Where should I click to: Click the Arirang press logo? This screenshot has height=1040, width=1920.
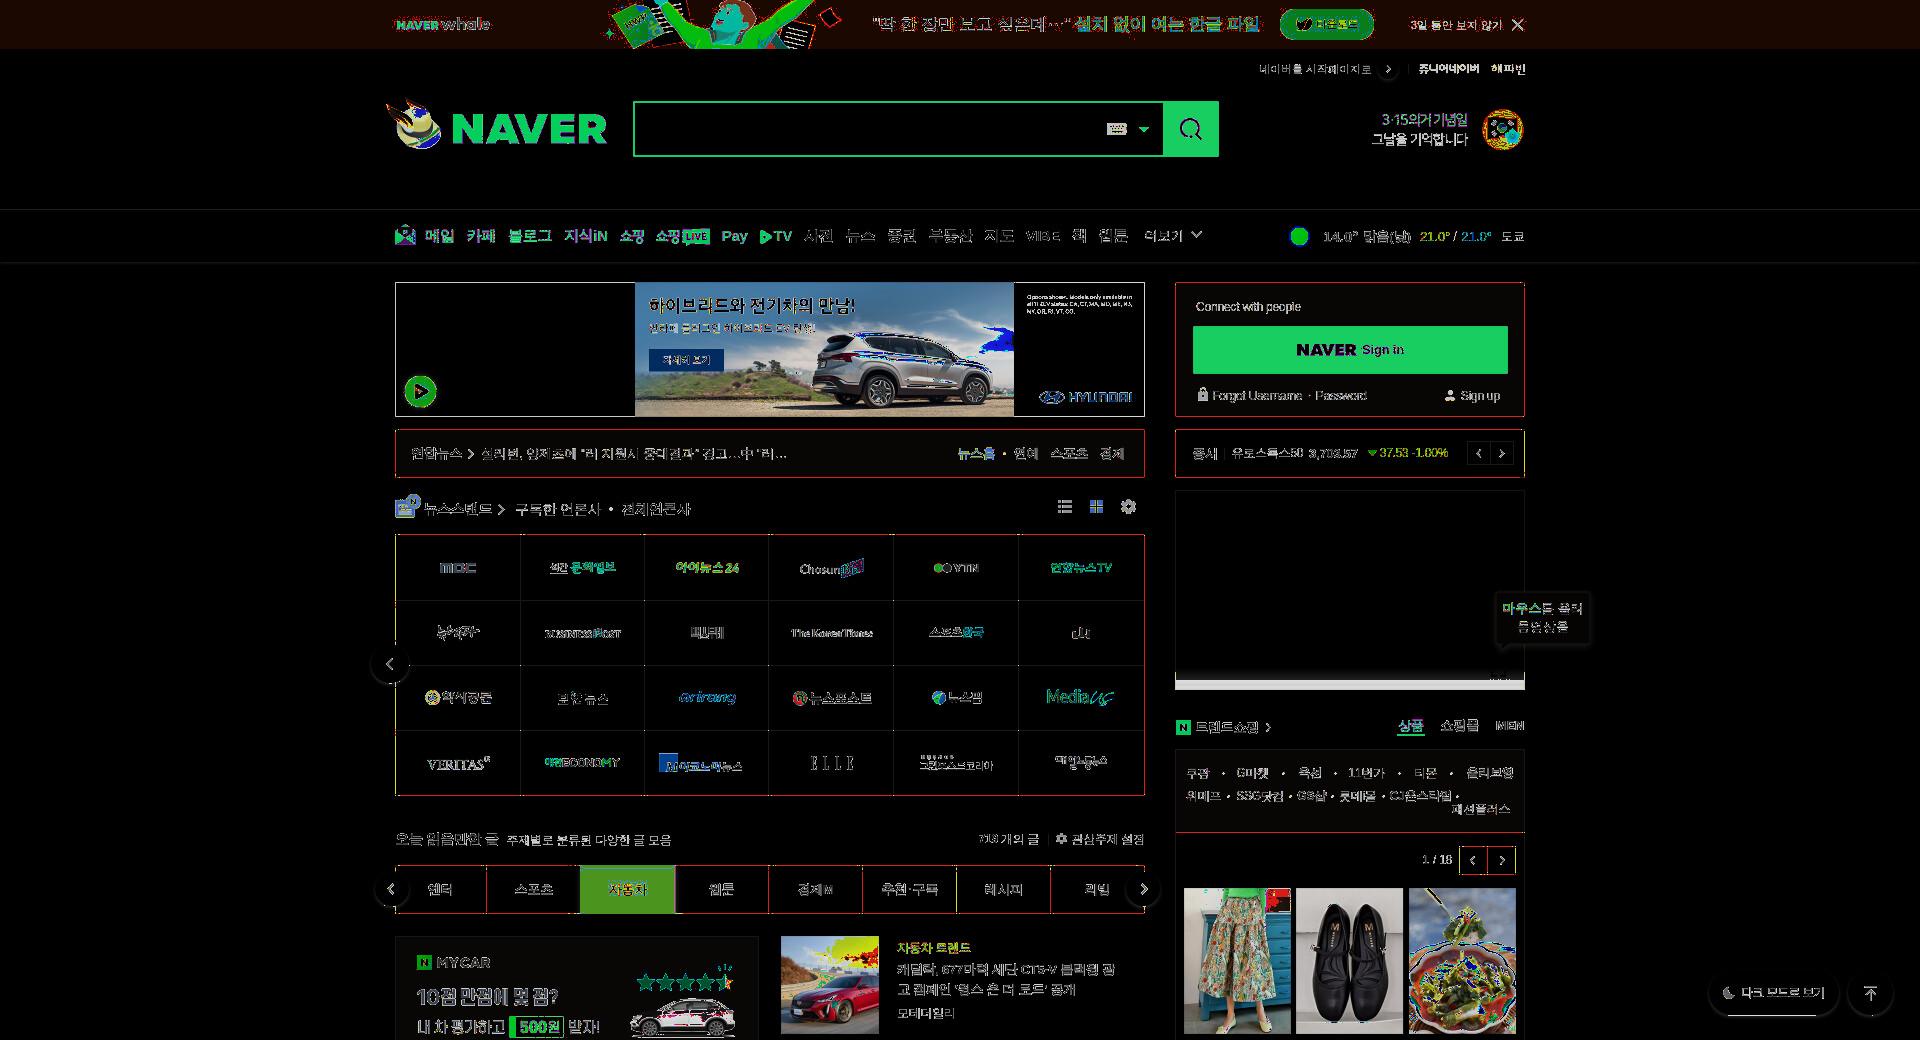point(707,698)
